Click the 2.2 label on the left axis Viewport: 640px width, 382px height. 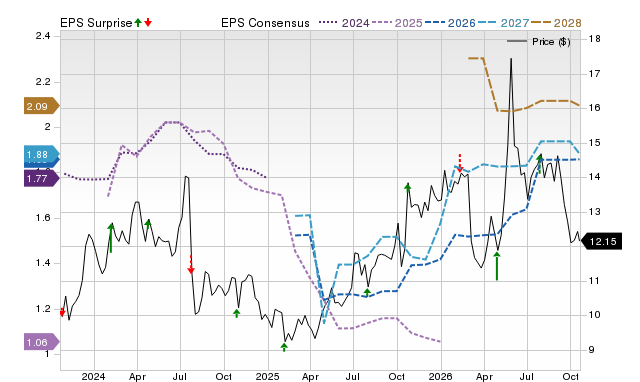(43, 82)
